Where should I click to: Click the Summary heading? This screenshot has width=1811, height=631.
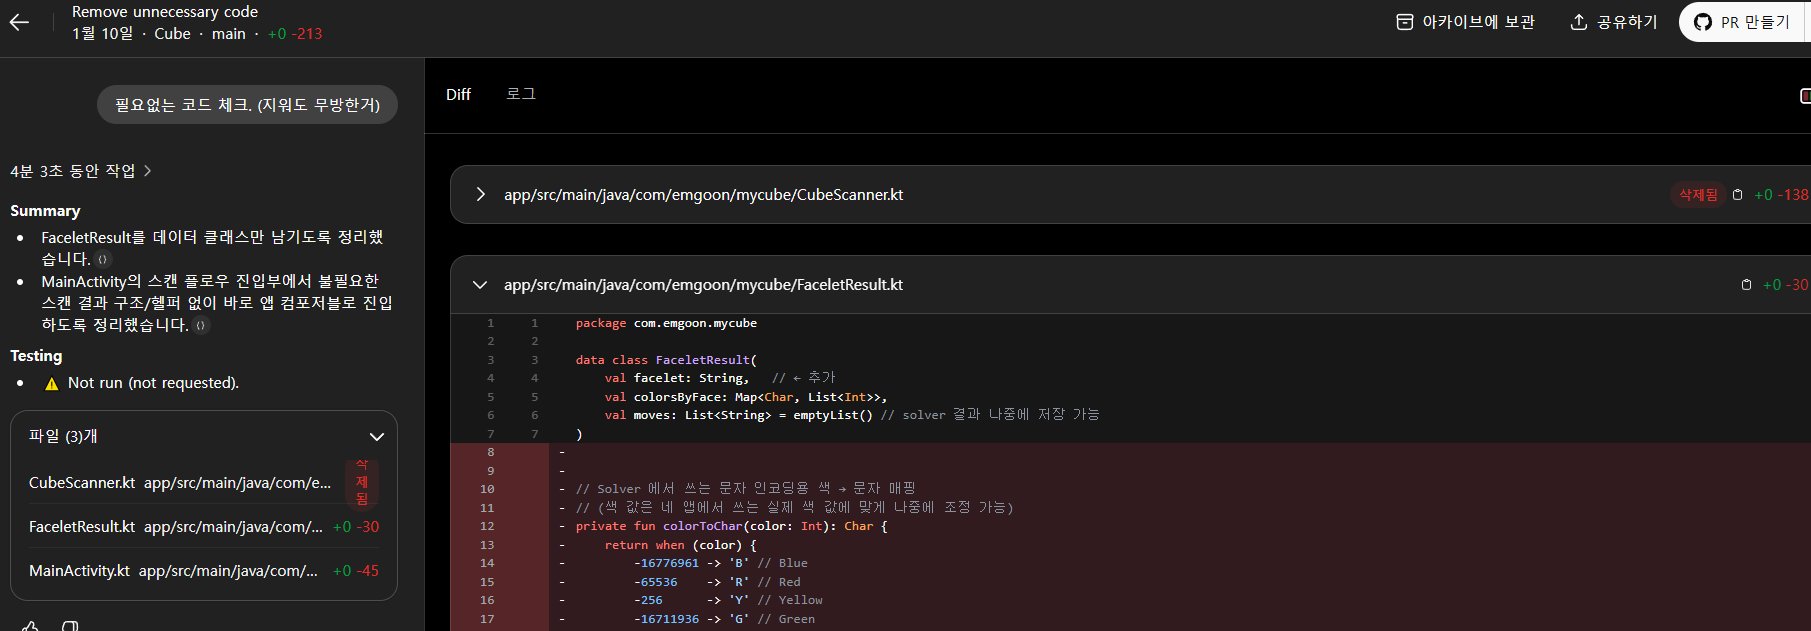(x=45, y=211)
